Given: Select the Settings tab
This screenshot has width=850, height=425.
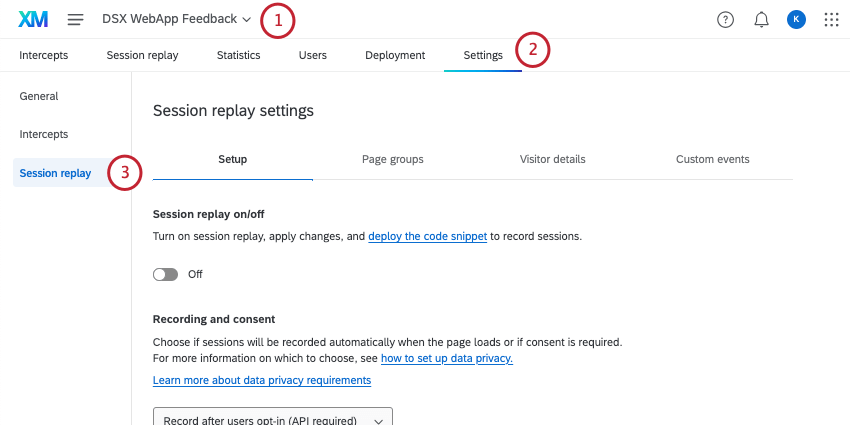Looking at the screenshot, I should click(x=483, y=55).
